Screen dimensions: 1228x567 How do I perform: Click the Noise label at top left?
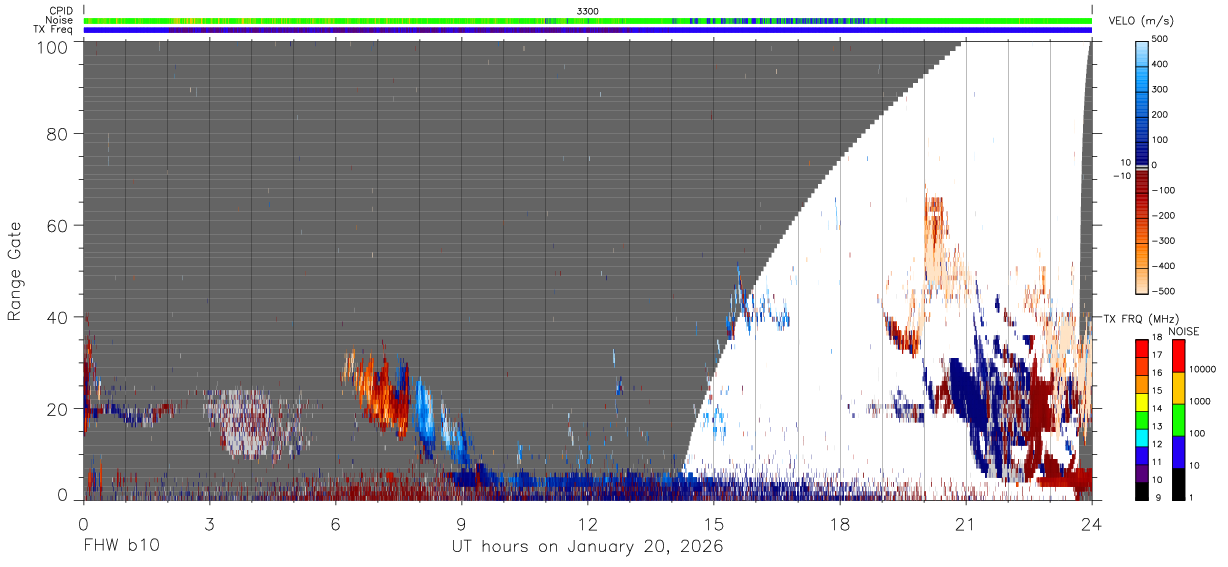[x=60, y=20]
